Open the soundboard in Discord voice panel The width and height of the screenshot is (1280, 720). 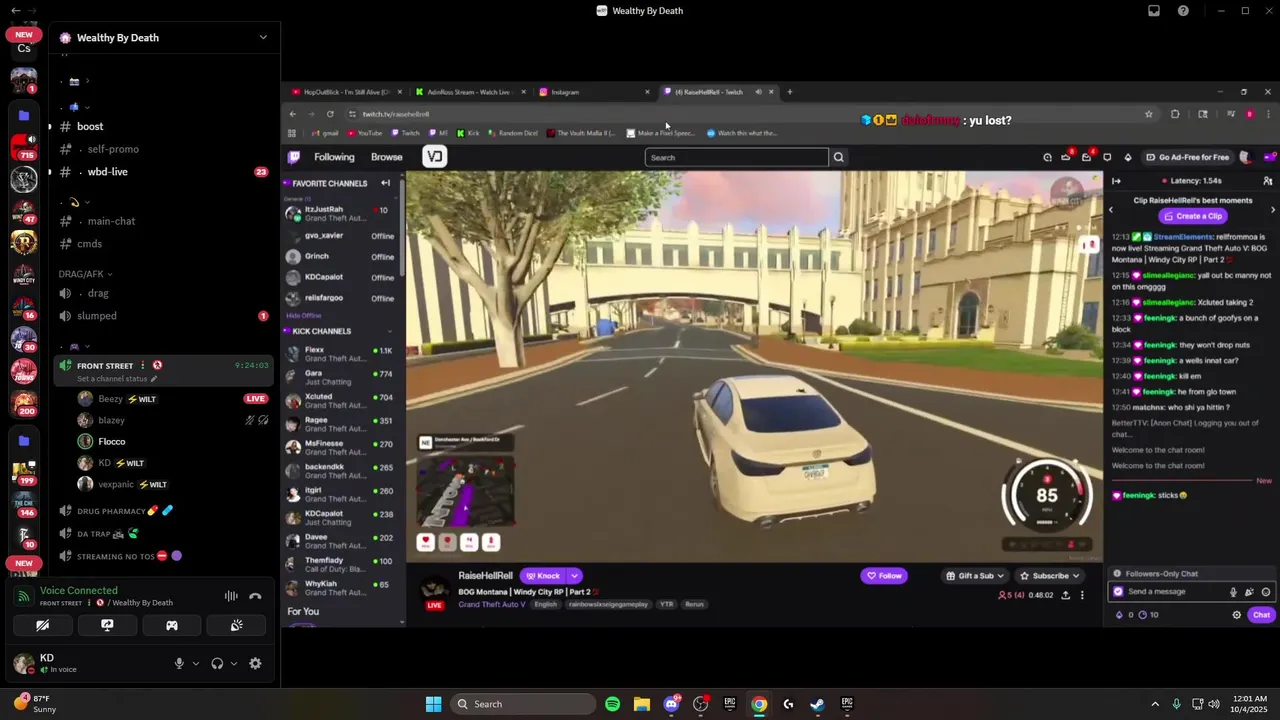pyautogui.click(x=236, y=625)
